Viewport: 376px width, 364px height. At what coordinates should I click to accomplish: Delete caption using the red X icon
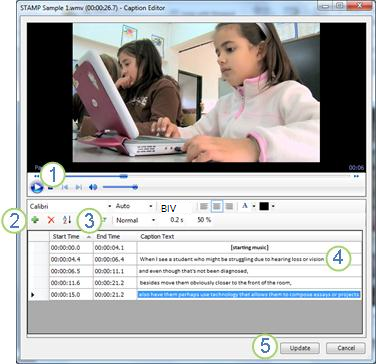coord(51,220)
